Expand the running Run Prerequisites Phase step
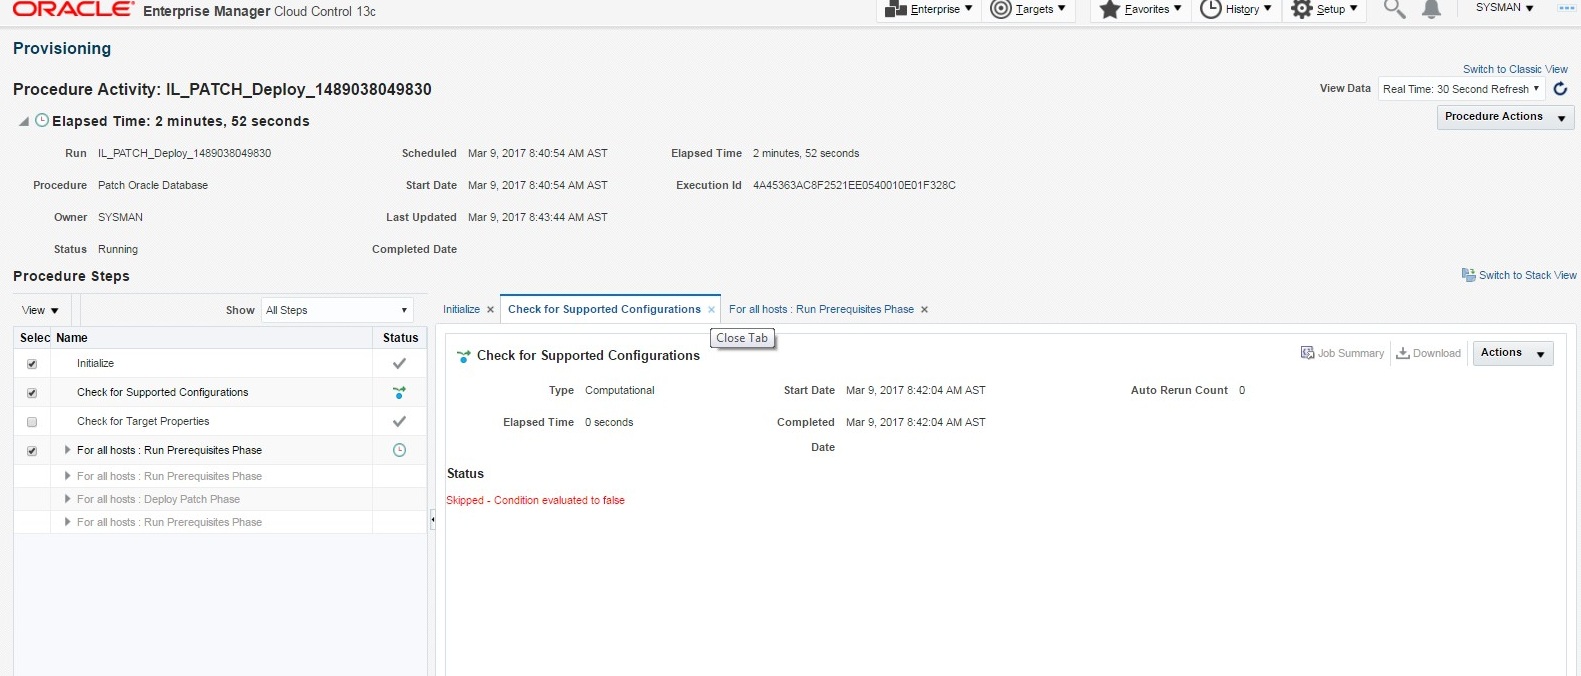 coord(68,450)
